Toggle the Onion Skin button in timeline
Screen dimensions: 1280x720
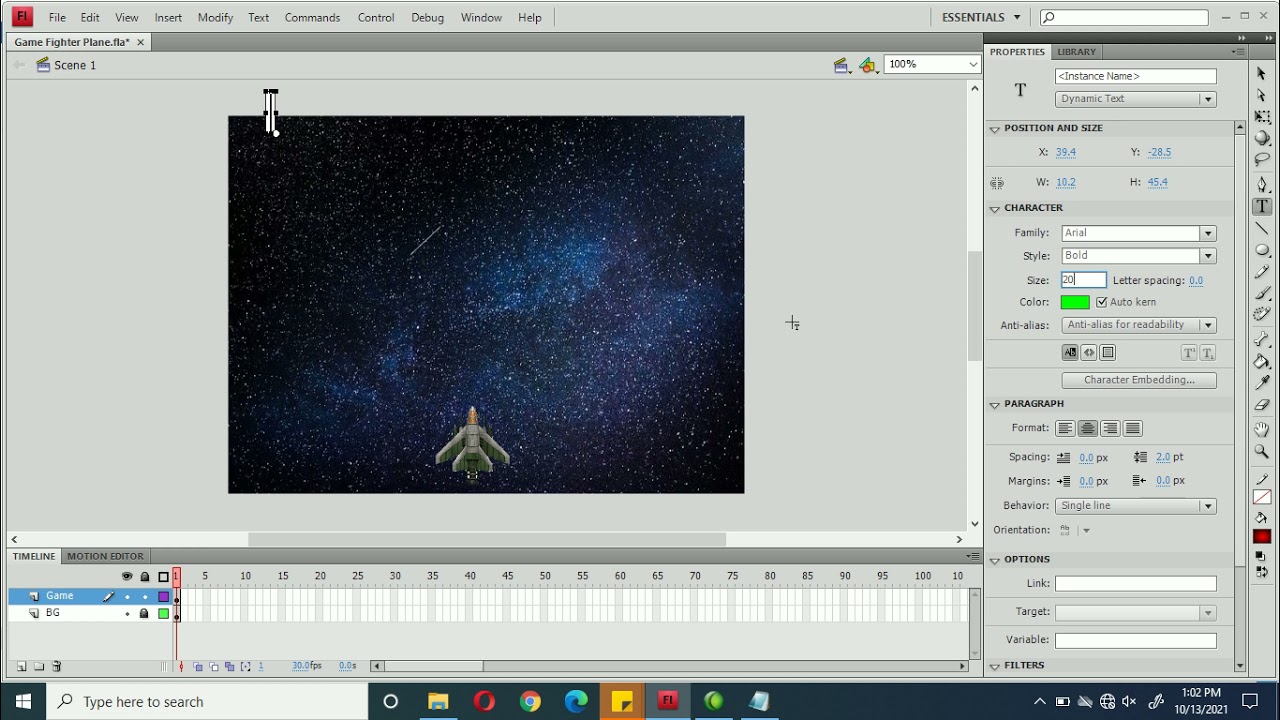(198, 666)
